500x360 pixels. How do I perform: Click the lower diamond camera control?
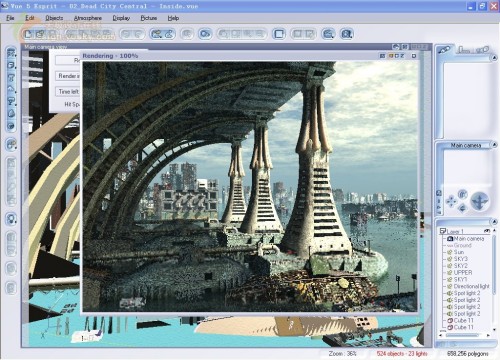tap(462, 209)
